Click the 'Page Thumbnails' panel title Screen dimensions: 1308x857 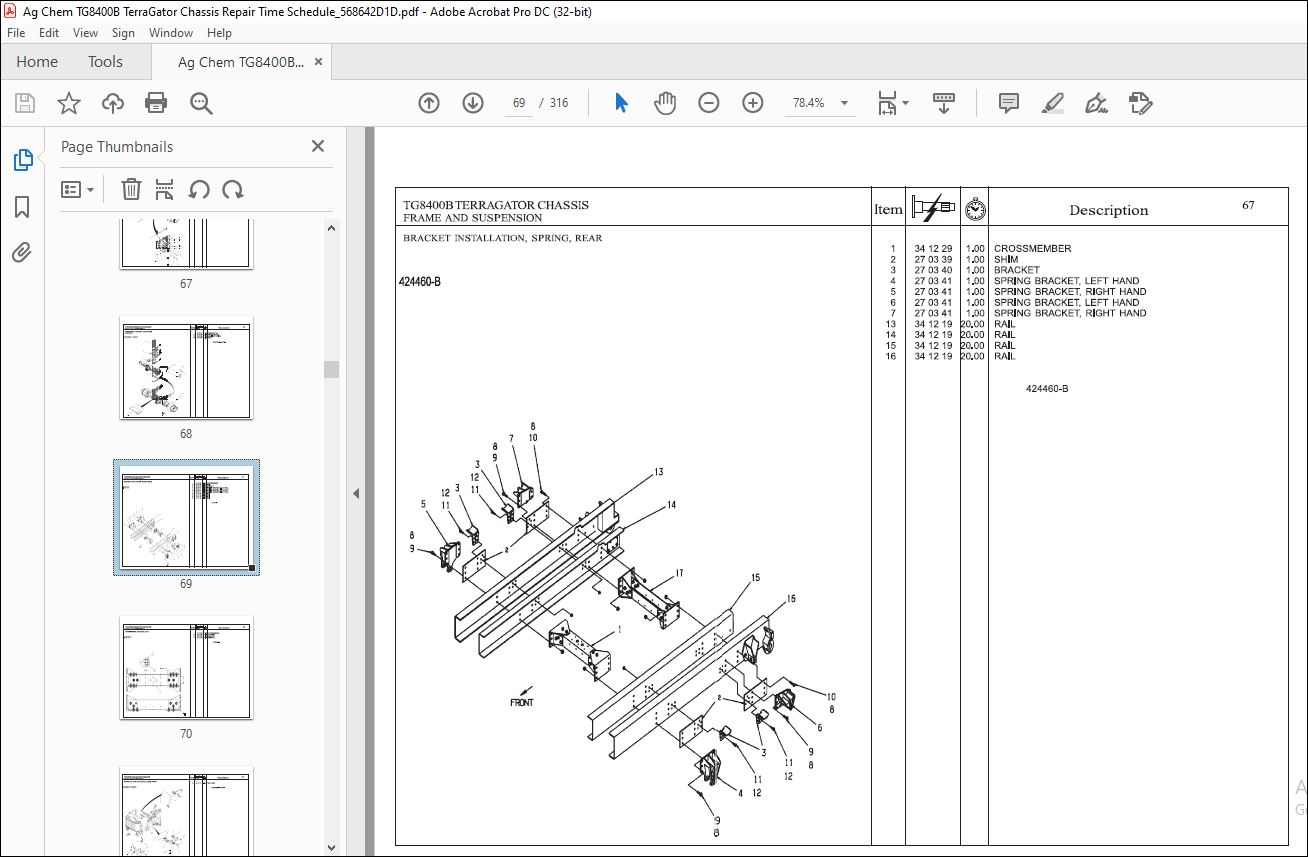(117, 147)
